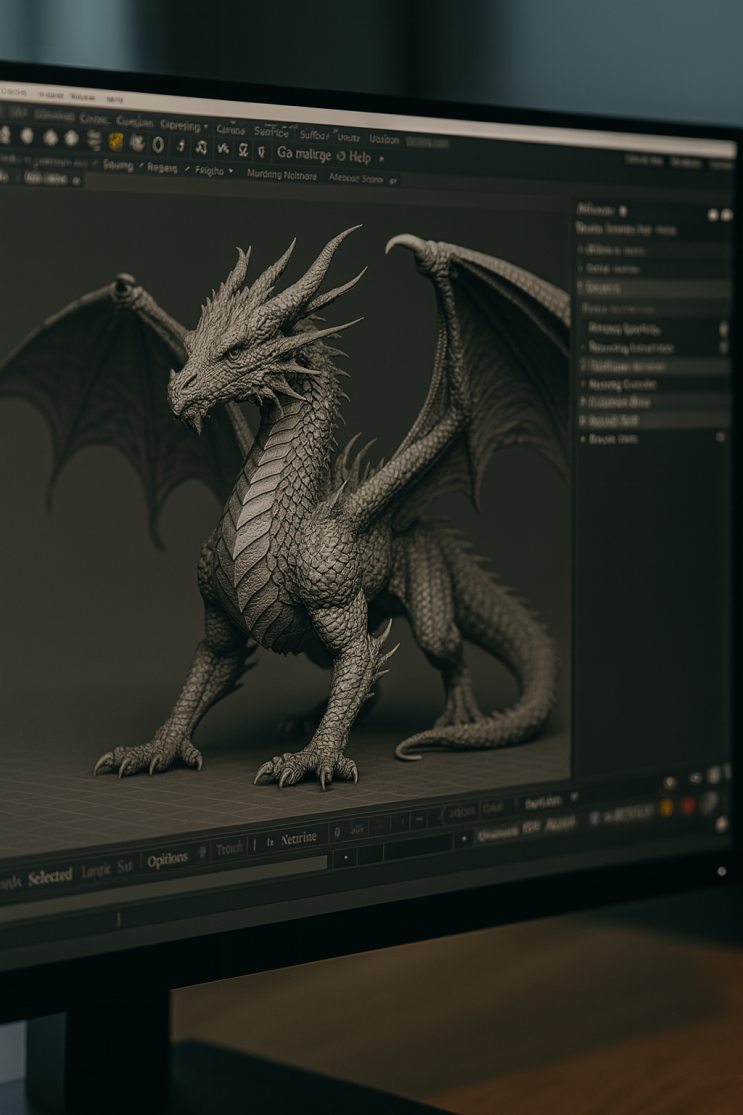Click the red icon at bottom right
Viewport: 743px width, 1115px height.
688,806
